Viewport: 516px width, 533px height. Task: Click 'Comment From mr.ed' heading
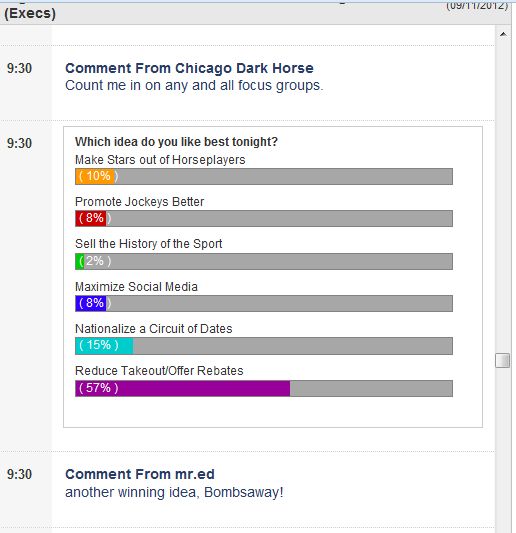(x=140, y=474)
